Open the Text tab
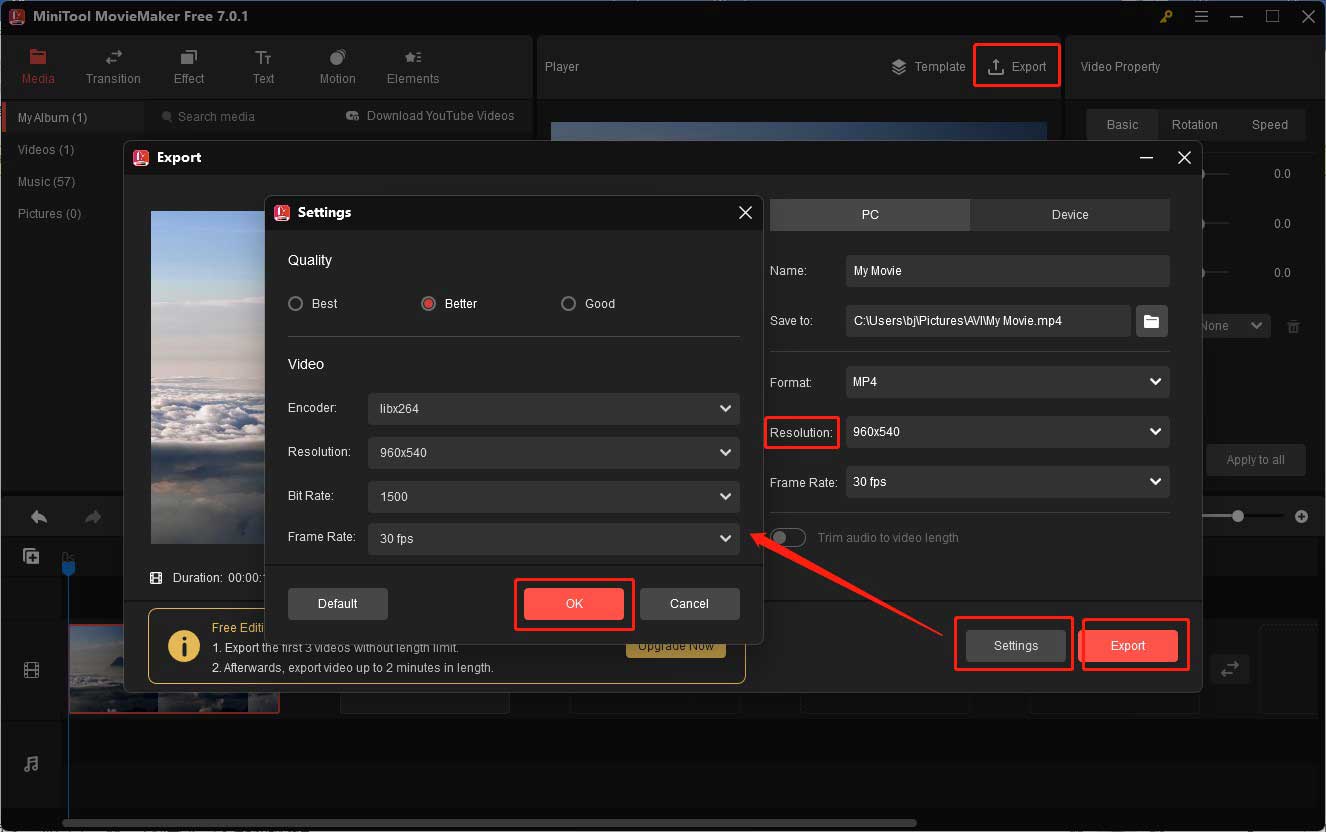Viewport: 1326px width, 832px height. (263, 66)
